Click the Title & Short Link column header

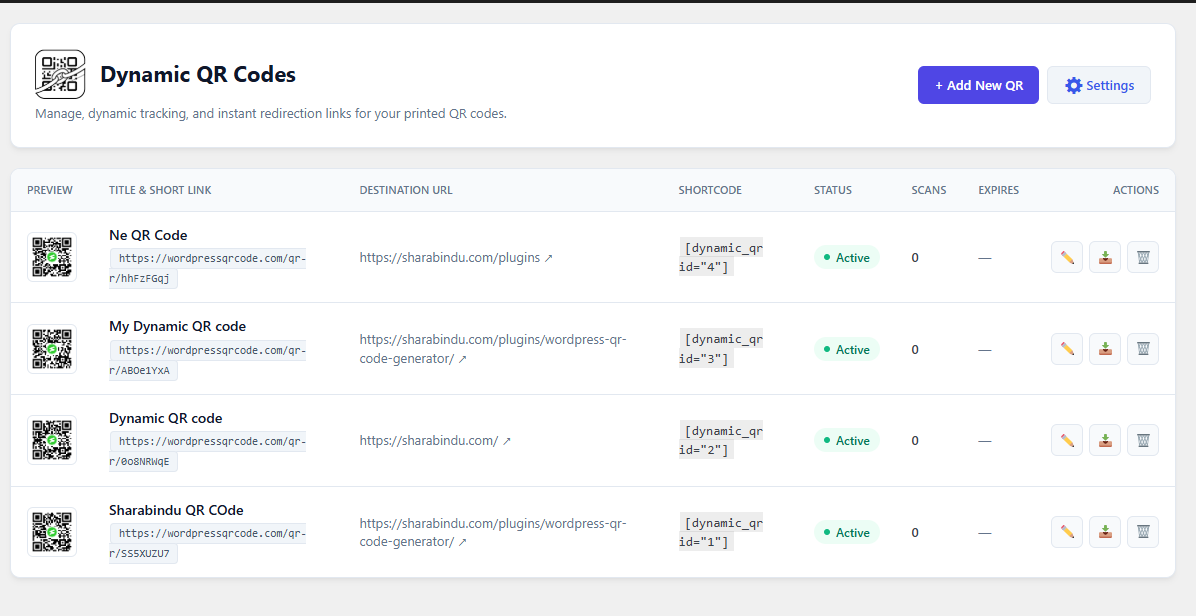click(160, 190)
